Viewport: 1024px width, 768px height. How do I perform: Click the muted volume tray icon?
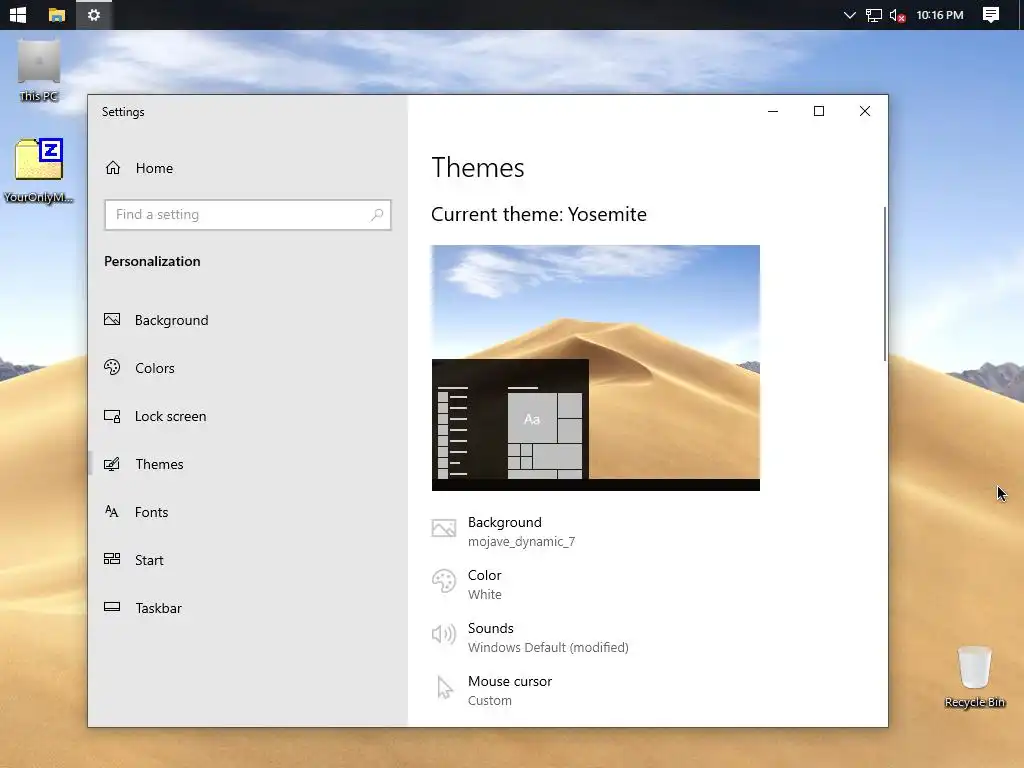897,15
